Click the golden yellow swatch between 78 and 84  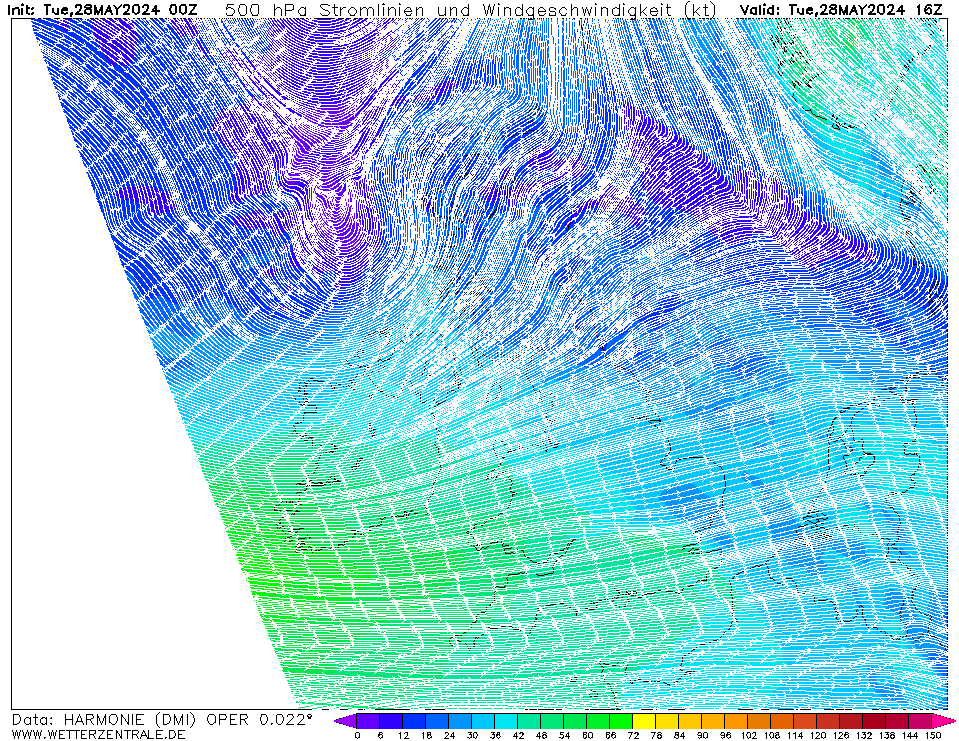click(668, 721)
